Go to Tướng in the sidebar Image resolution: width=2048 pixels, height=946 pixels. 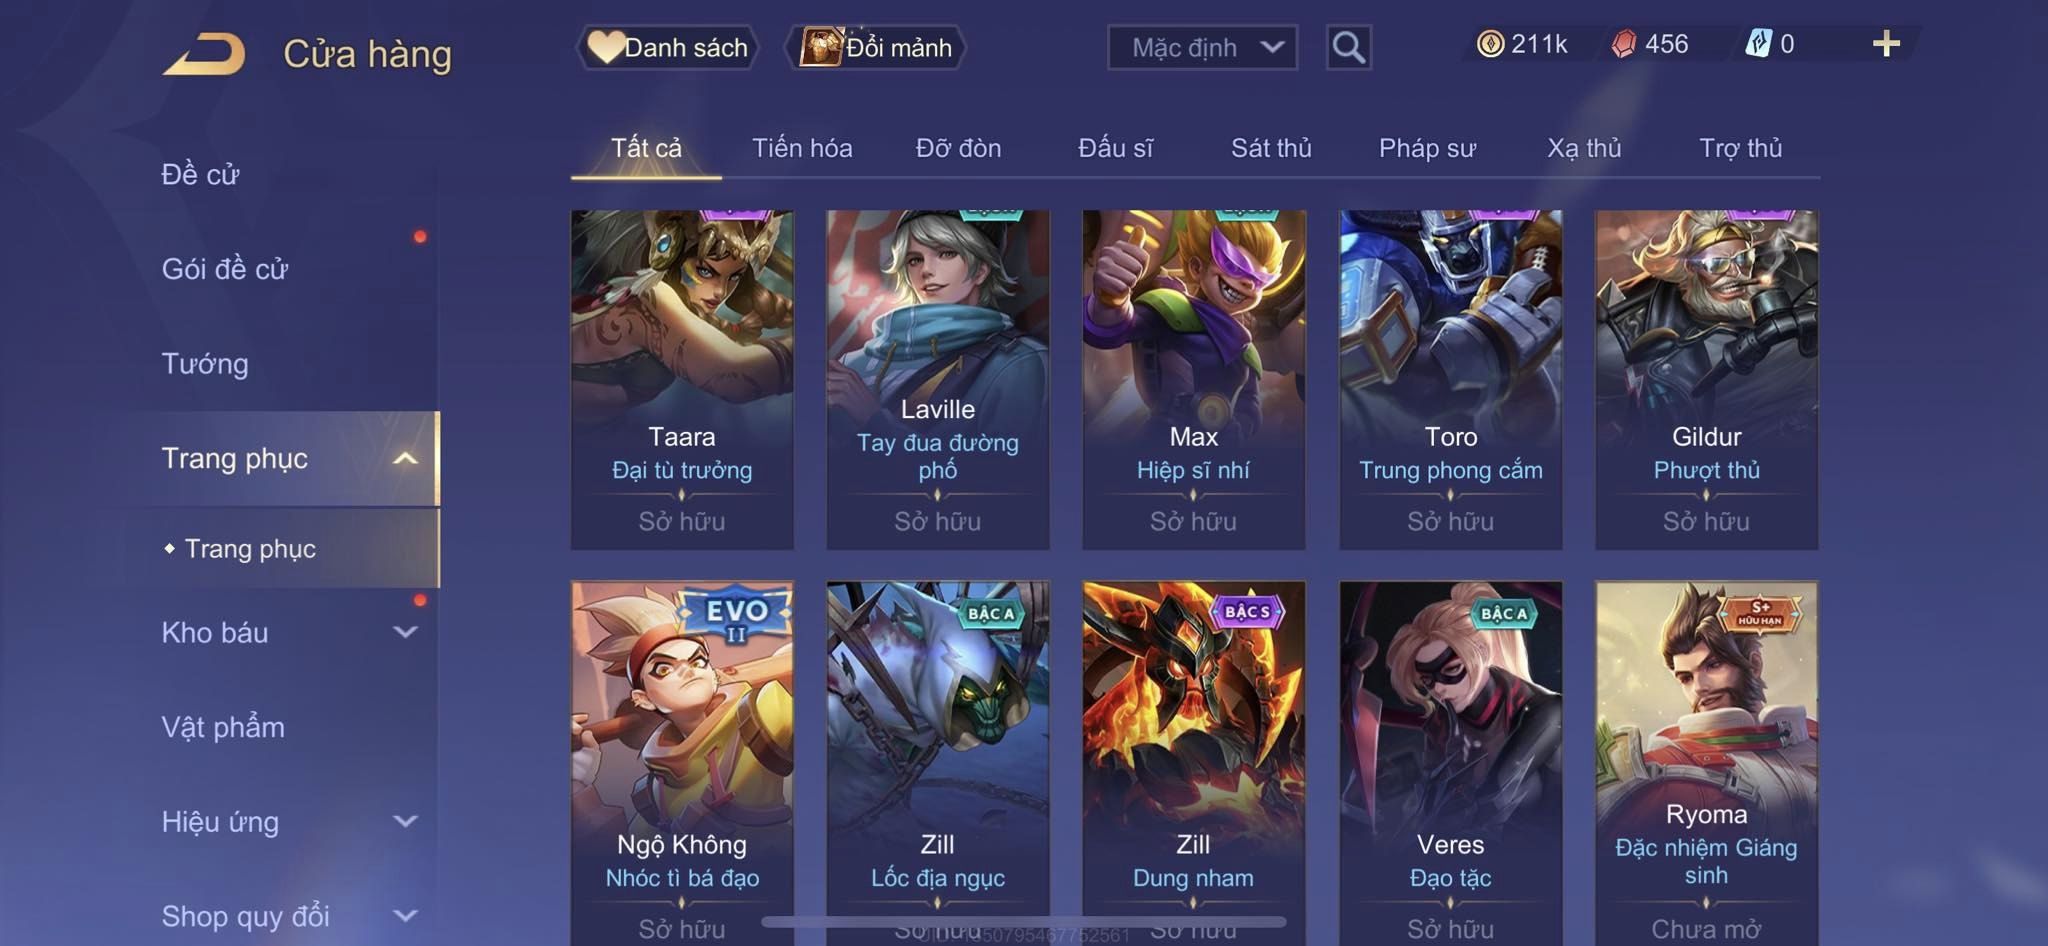click(x=205, y=364)
